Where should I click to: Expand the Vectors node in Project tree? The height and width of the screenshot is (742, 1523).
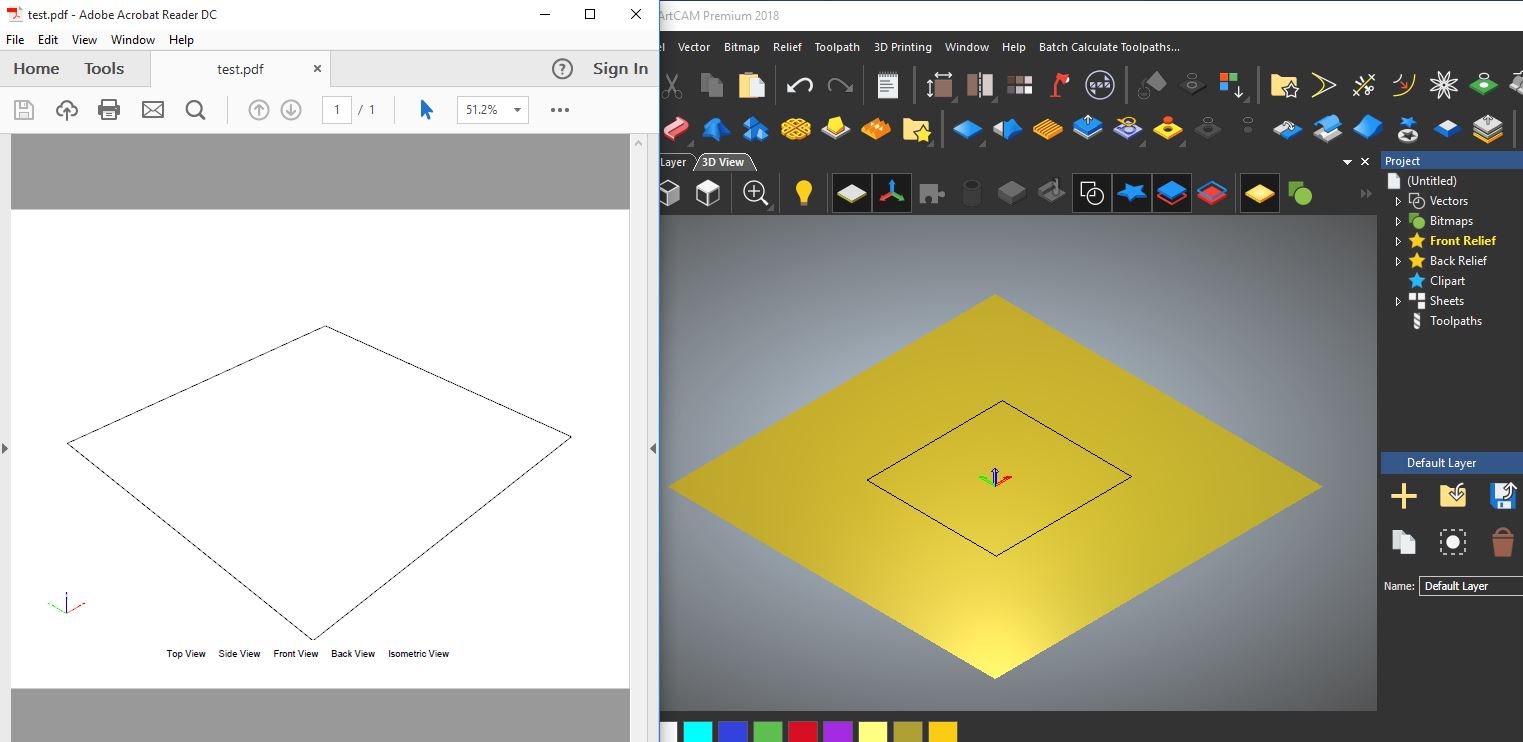pos(1398,200)
